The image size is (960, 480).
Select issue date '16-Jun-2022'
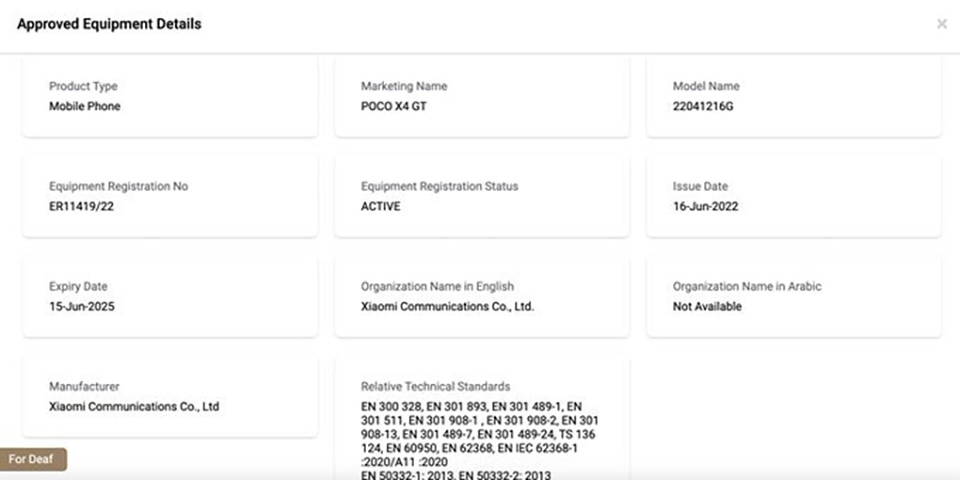[x=705, y=206]
